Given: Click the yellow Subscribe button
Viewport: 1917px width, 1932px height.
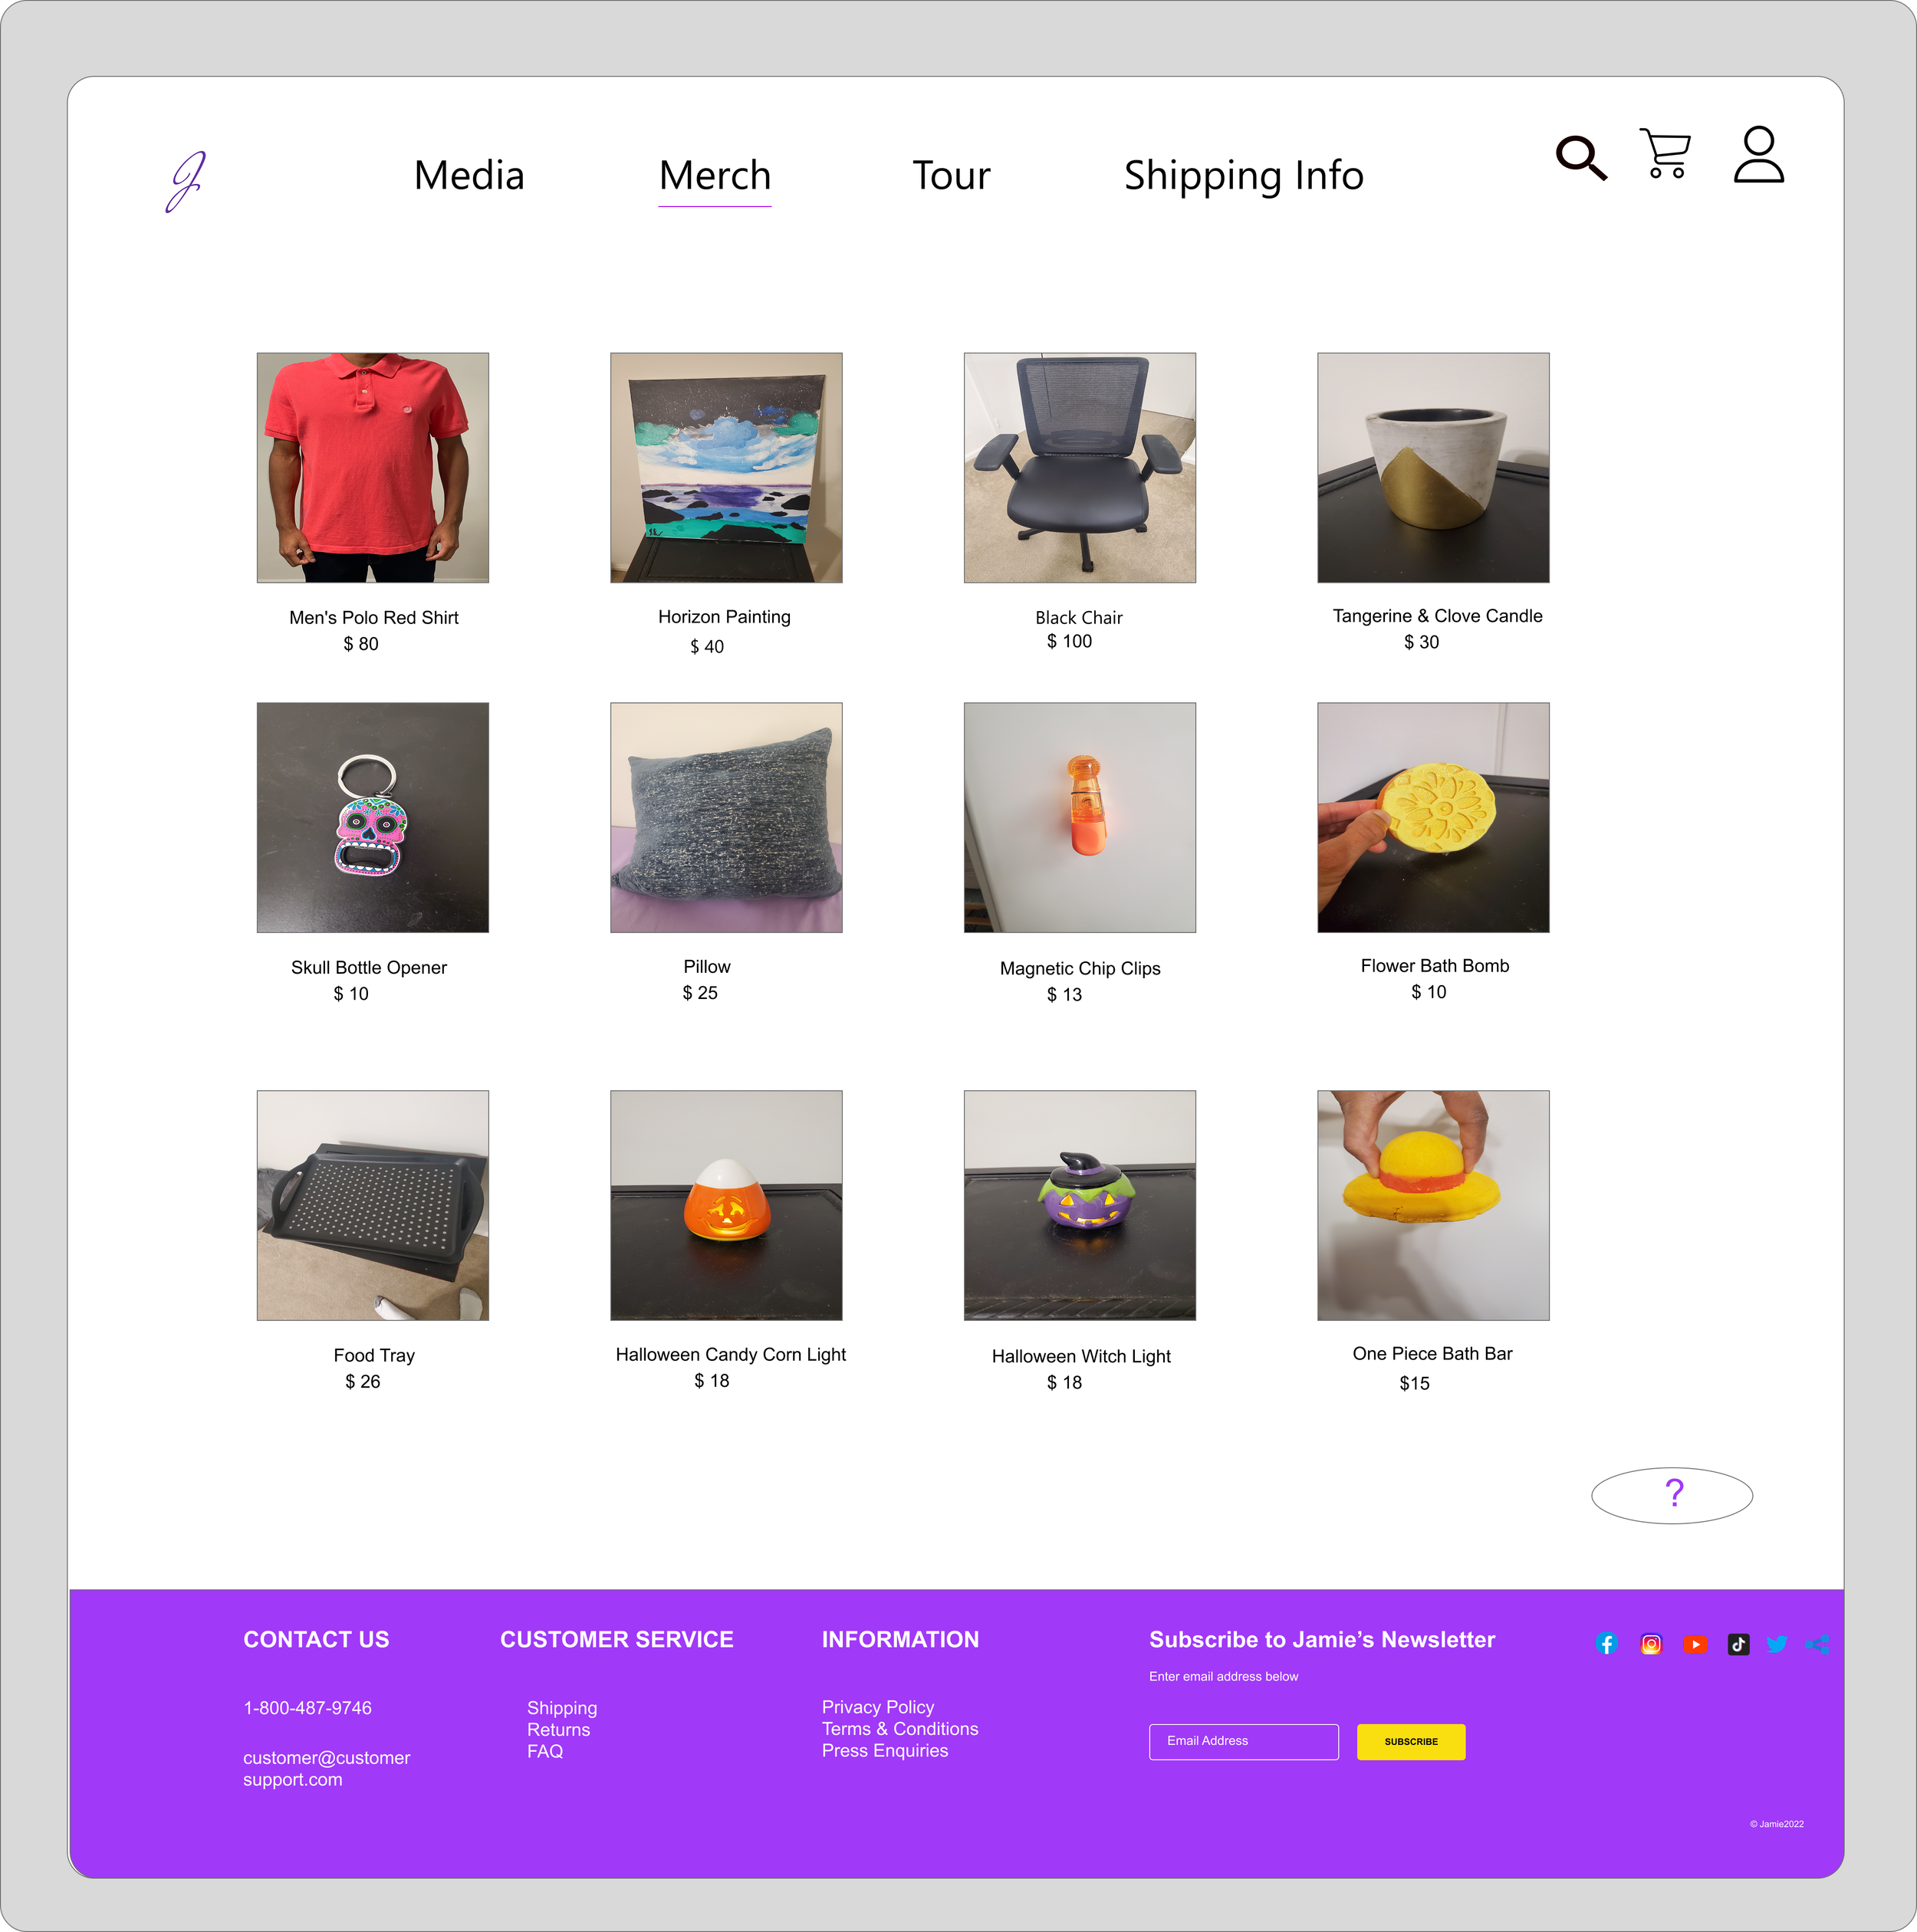Looking at the screenshot, I should pyautogui.click(x=1411, y=1741).
